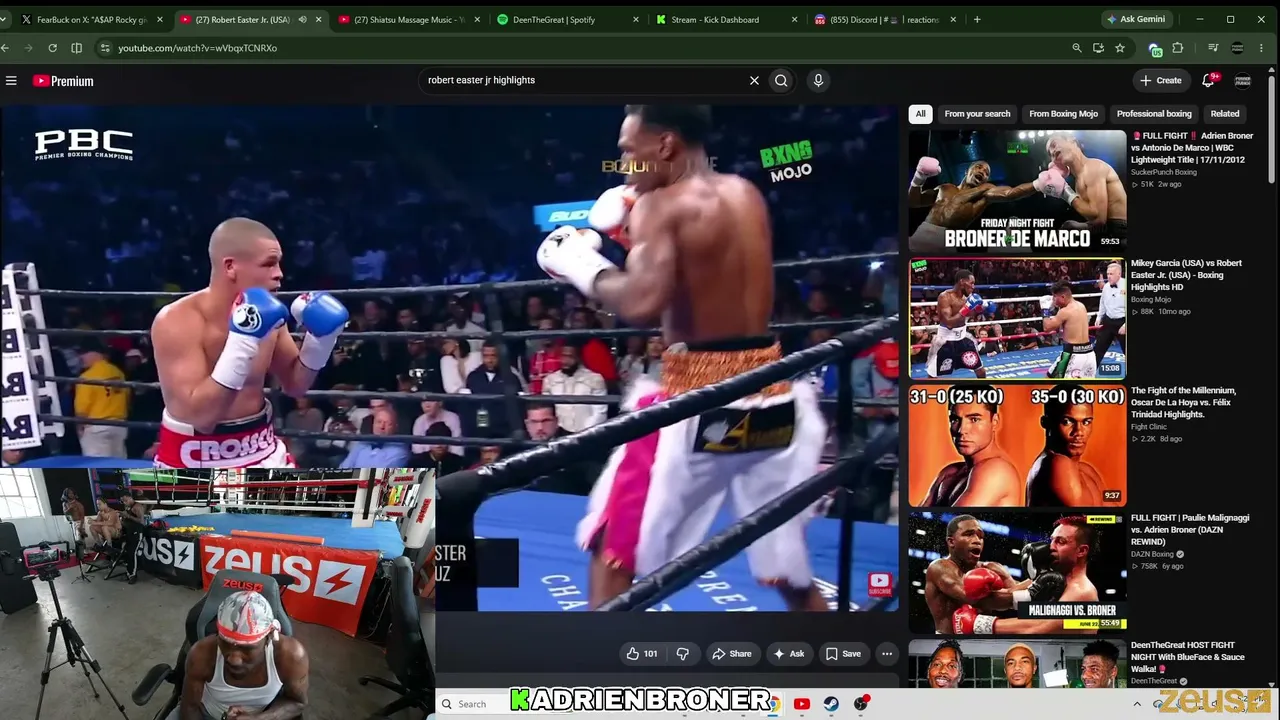This screenshot has height=720, width=1280.
Task: Share the video
Action: coord(731,654)
